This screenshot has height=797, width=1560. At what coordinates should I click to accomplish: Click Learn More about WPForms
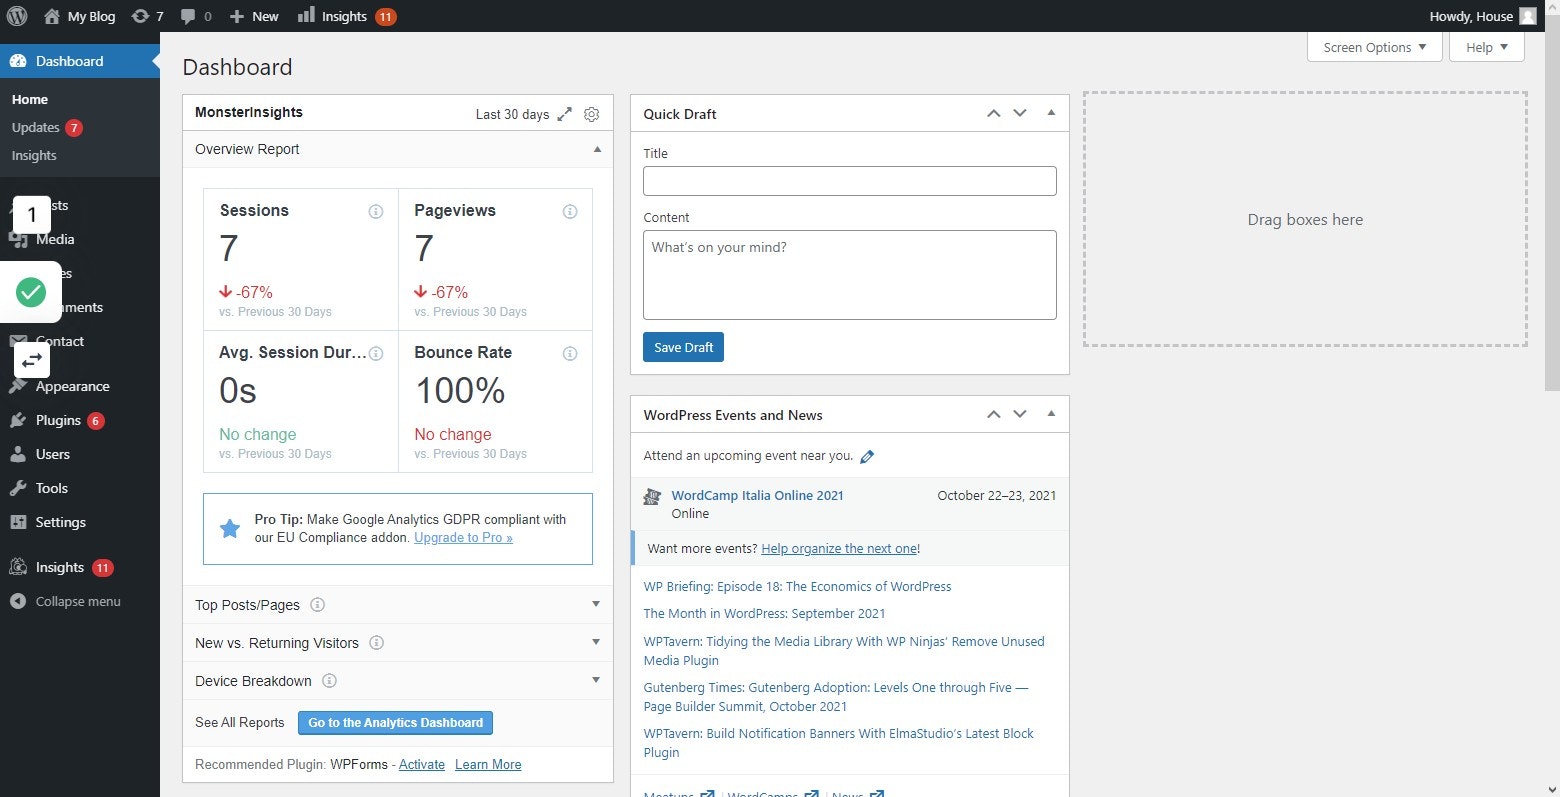click(x=488, y=764)
